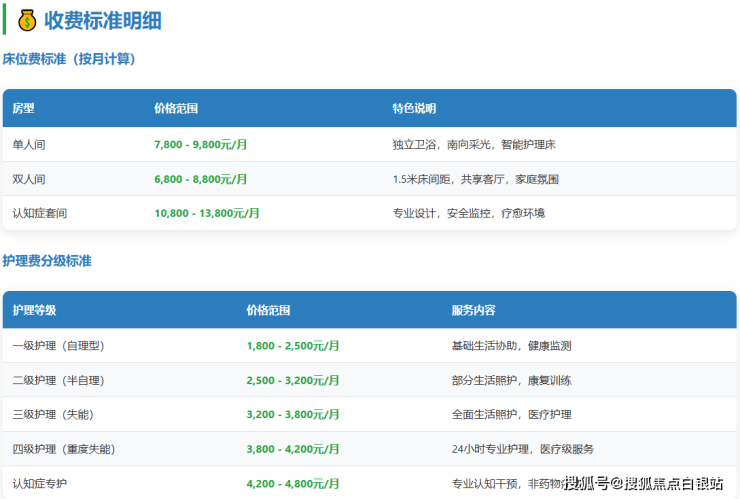Click the 护理等级 column header

[34, 310]
